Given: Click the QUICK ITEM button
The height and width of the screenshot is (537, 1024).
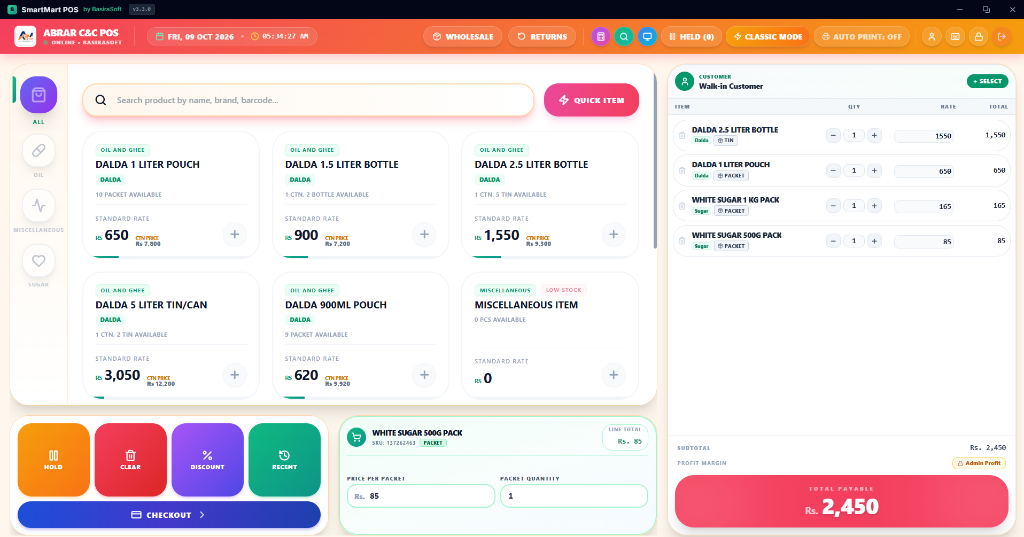Looking at the screenshot, I should pos(592,100).
